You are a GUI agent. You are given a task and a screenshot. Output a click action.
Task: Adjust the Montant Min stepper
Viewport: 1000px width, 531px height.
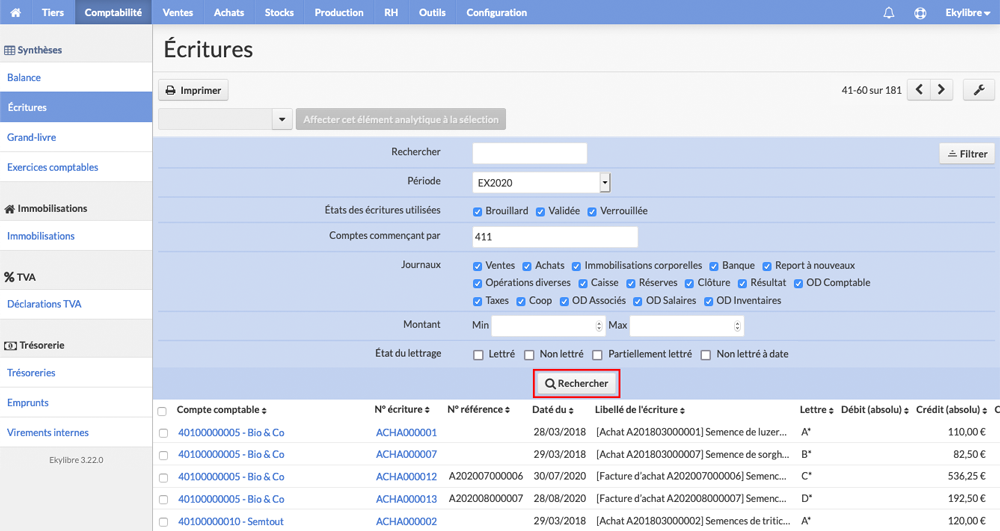[599, 326]
